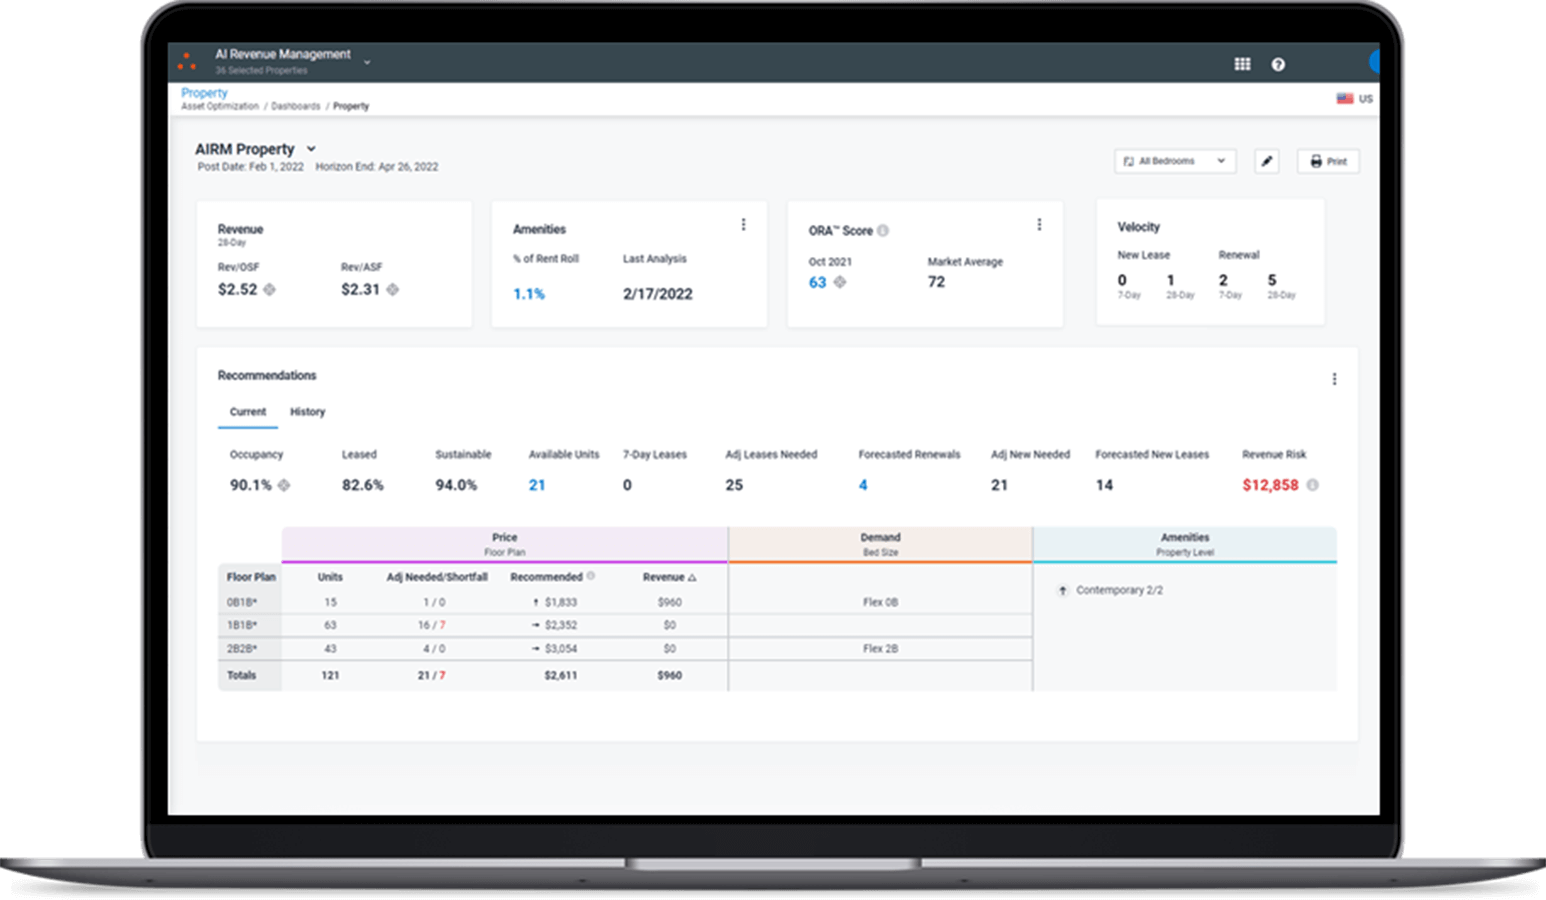The height and width of the screenshot is (900, 1546).
Task: Open the AI Revenue Management property switcher
Action: coord(368,61)
